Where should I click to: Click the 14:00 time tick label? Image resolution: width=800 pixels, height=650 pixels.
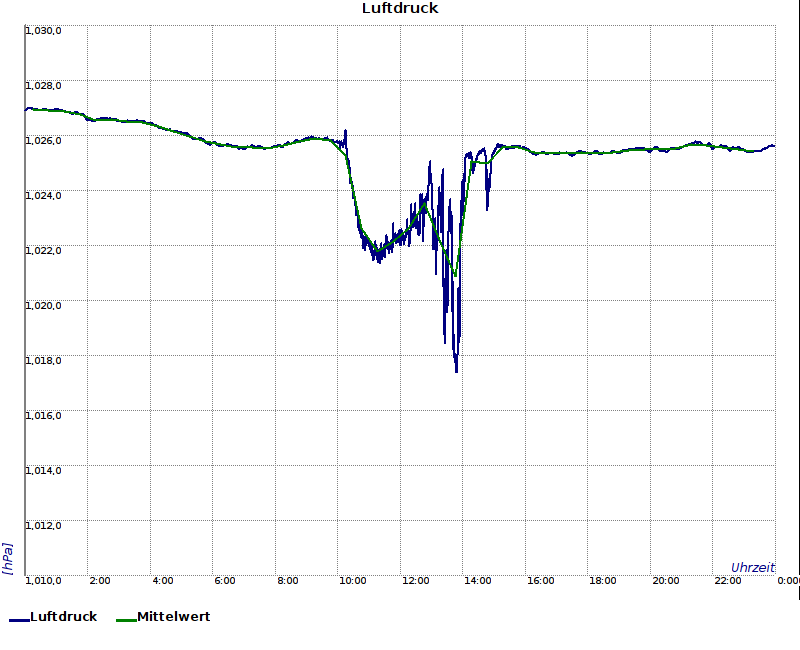point(478,581)
